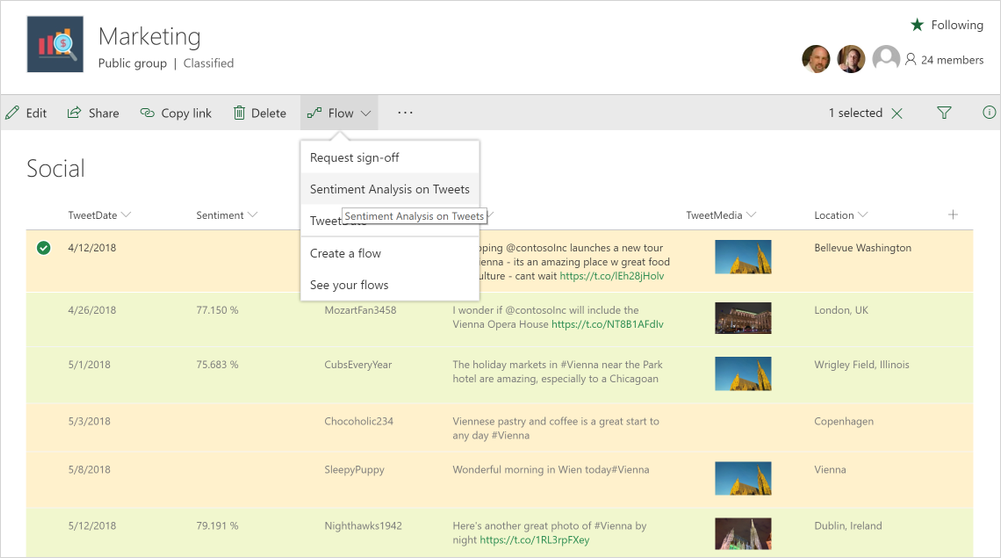The width and height of the screenshot is (1001, 558).
Task: Open the filter pane funnel icon
Action: [x=944, y=113]
